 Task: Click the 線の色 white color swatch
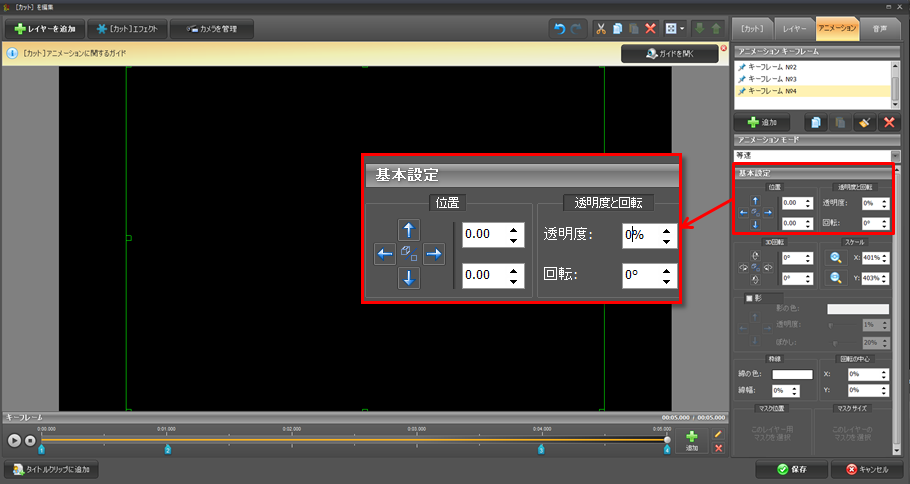[791, 374]
